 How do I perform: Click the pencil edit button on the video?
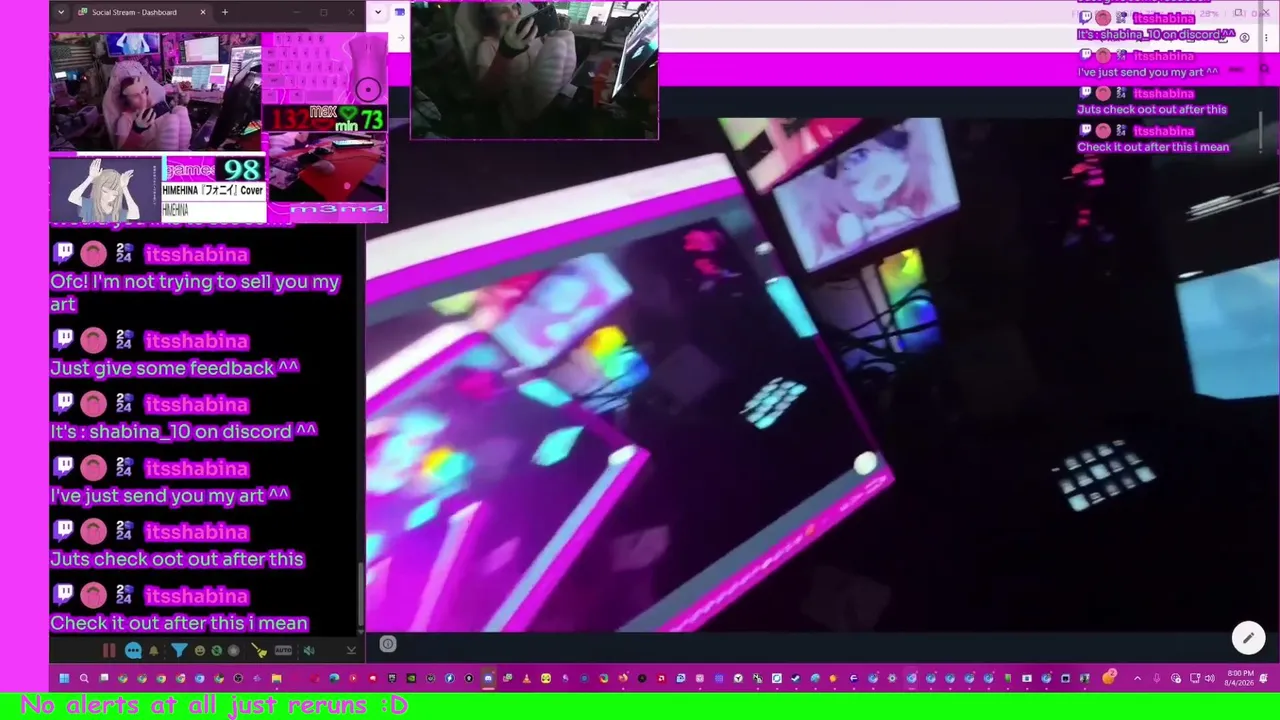coord(1248,638)
